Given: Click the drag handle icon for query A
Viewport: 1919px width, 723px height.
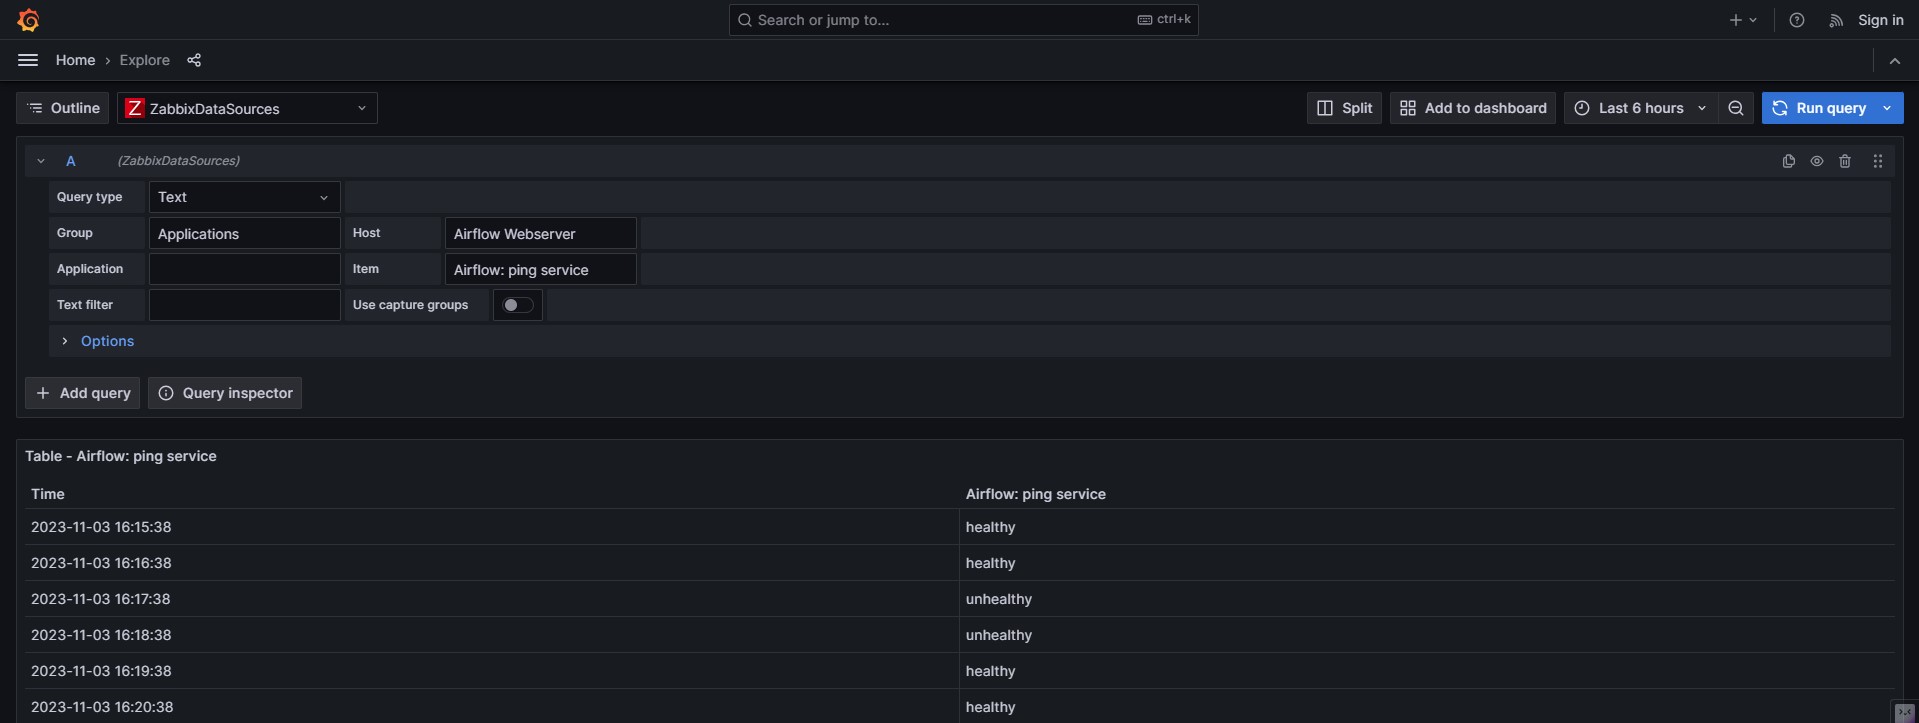Looking at the screenshot, I should (x=1878, y=161).
